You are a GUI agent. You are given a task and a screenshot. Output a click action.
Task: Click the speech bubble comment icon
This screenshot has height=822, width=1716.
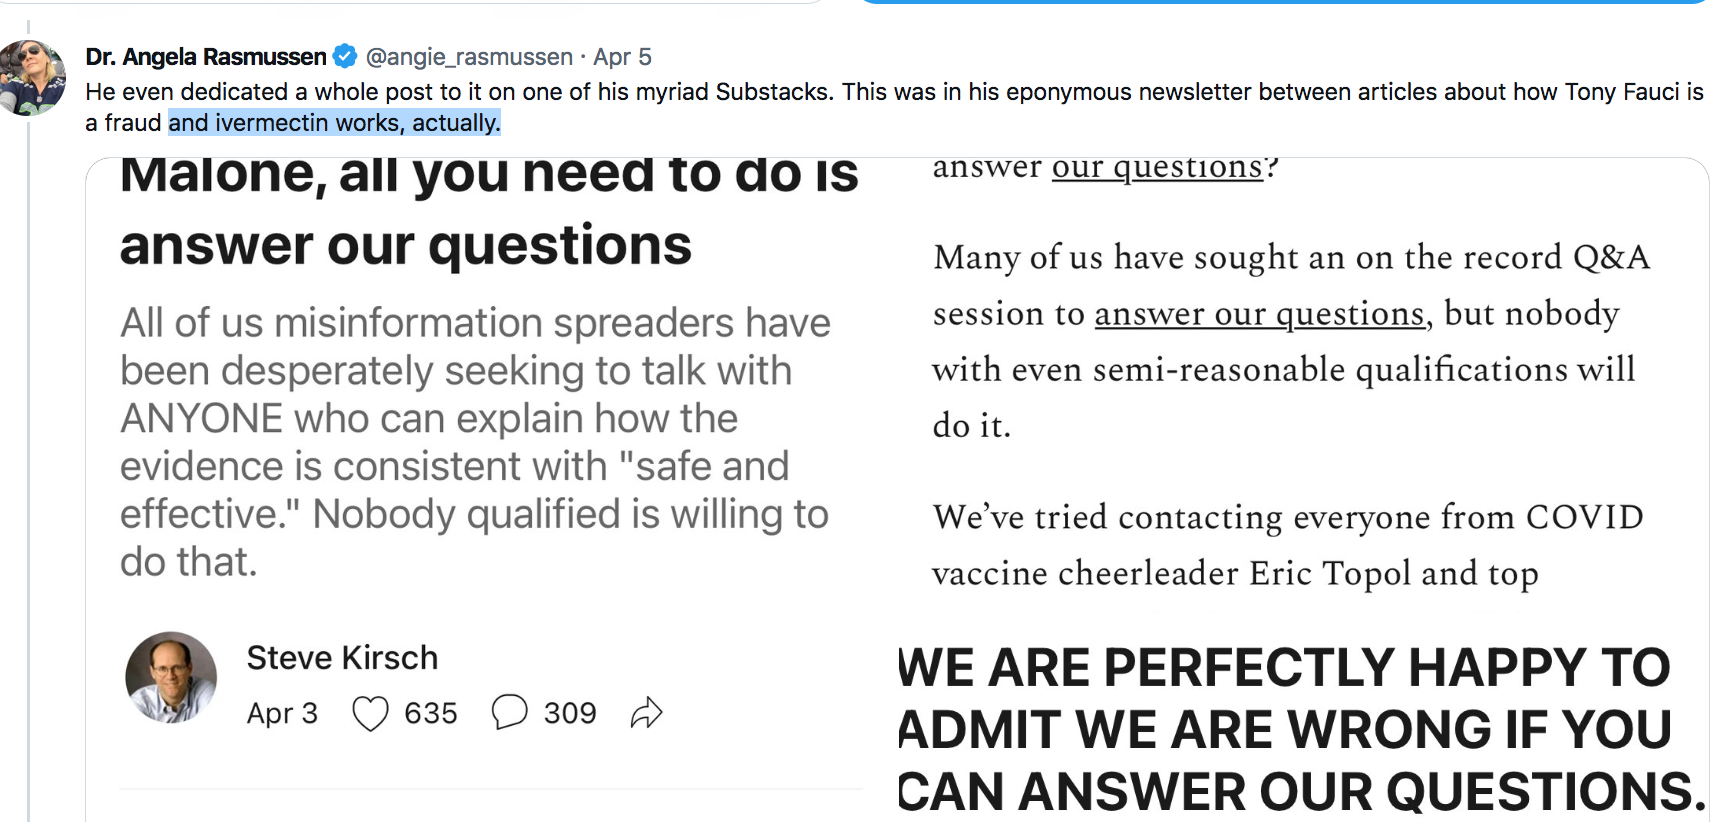(509, 712)
